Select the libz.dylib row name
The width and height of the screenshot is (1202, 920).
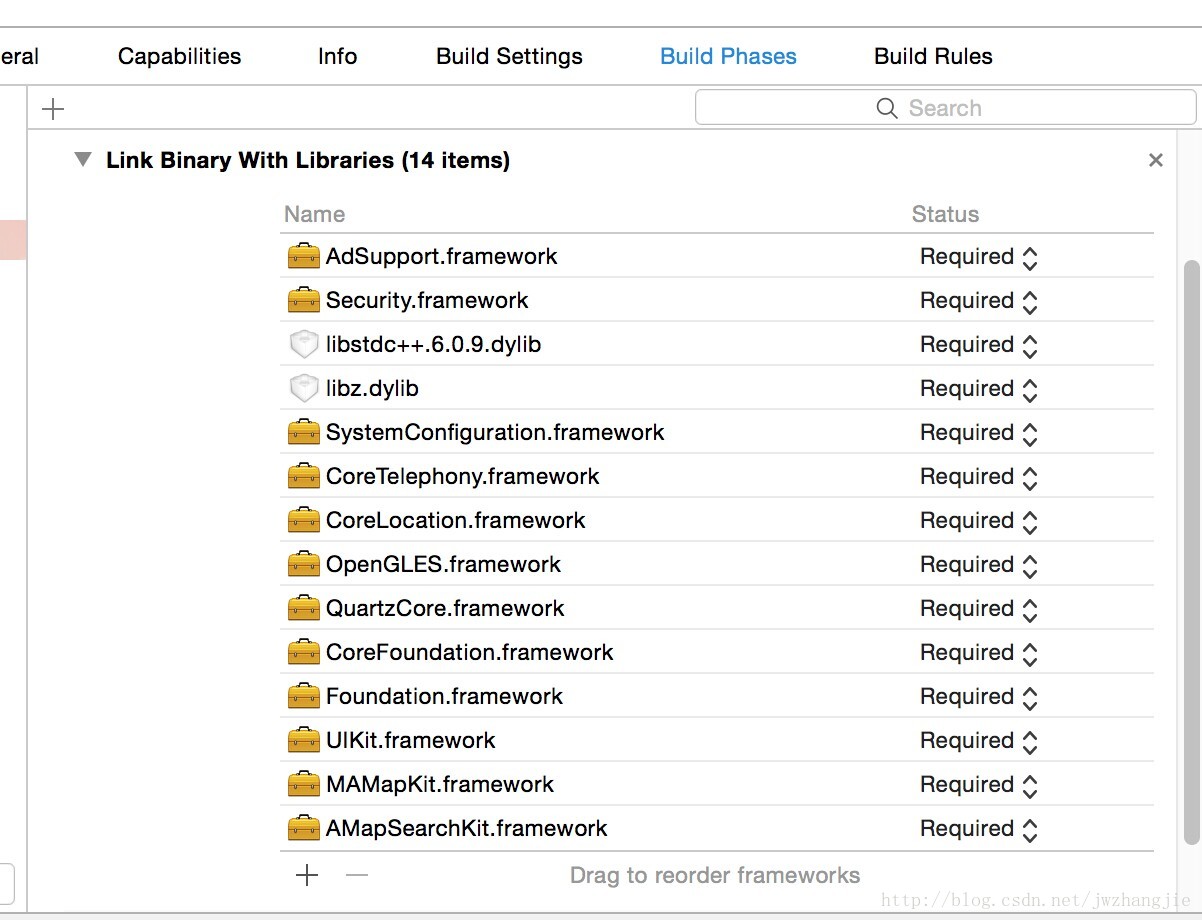[x=372, y=389]
